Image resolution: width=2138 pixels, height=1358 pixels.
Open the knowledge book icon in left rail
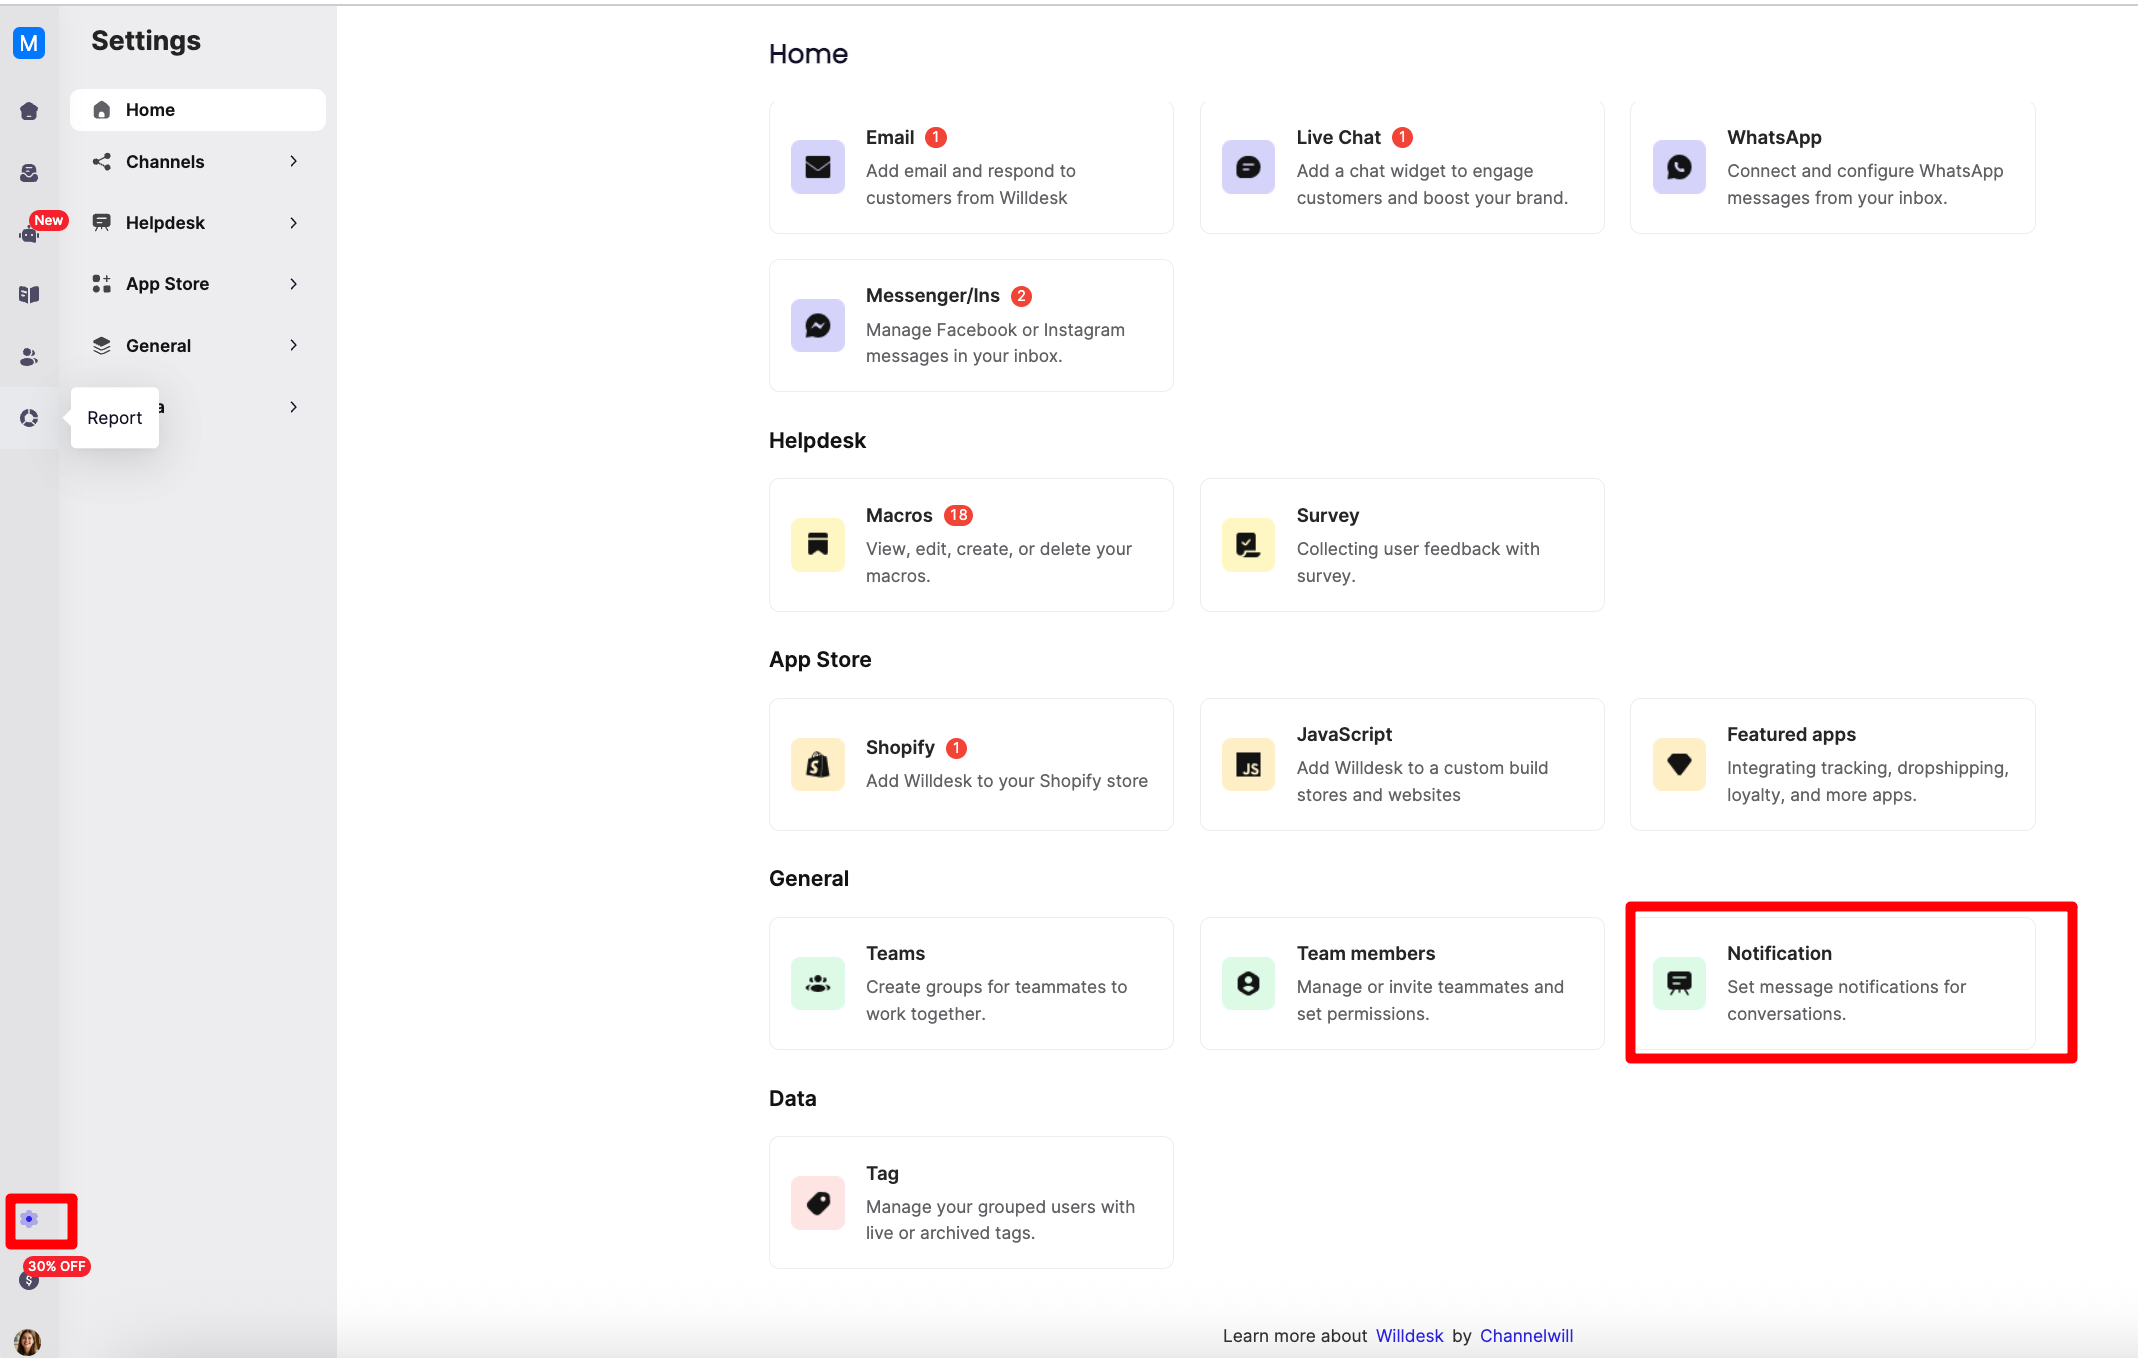(29, 295)
